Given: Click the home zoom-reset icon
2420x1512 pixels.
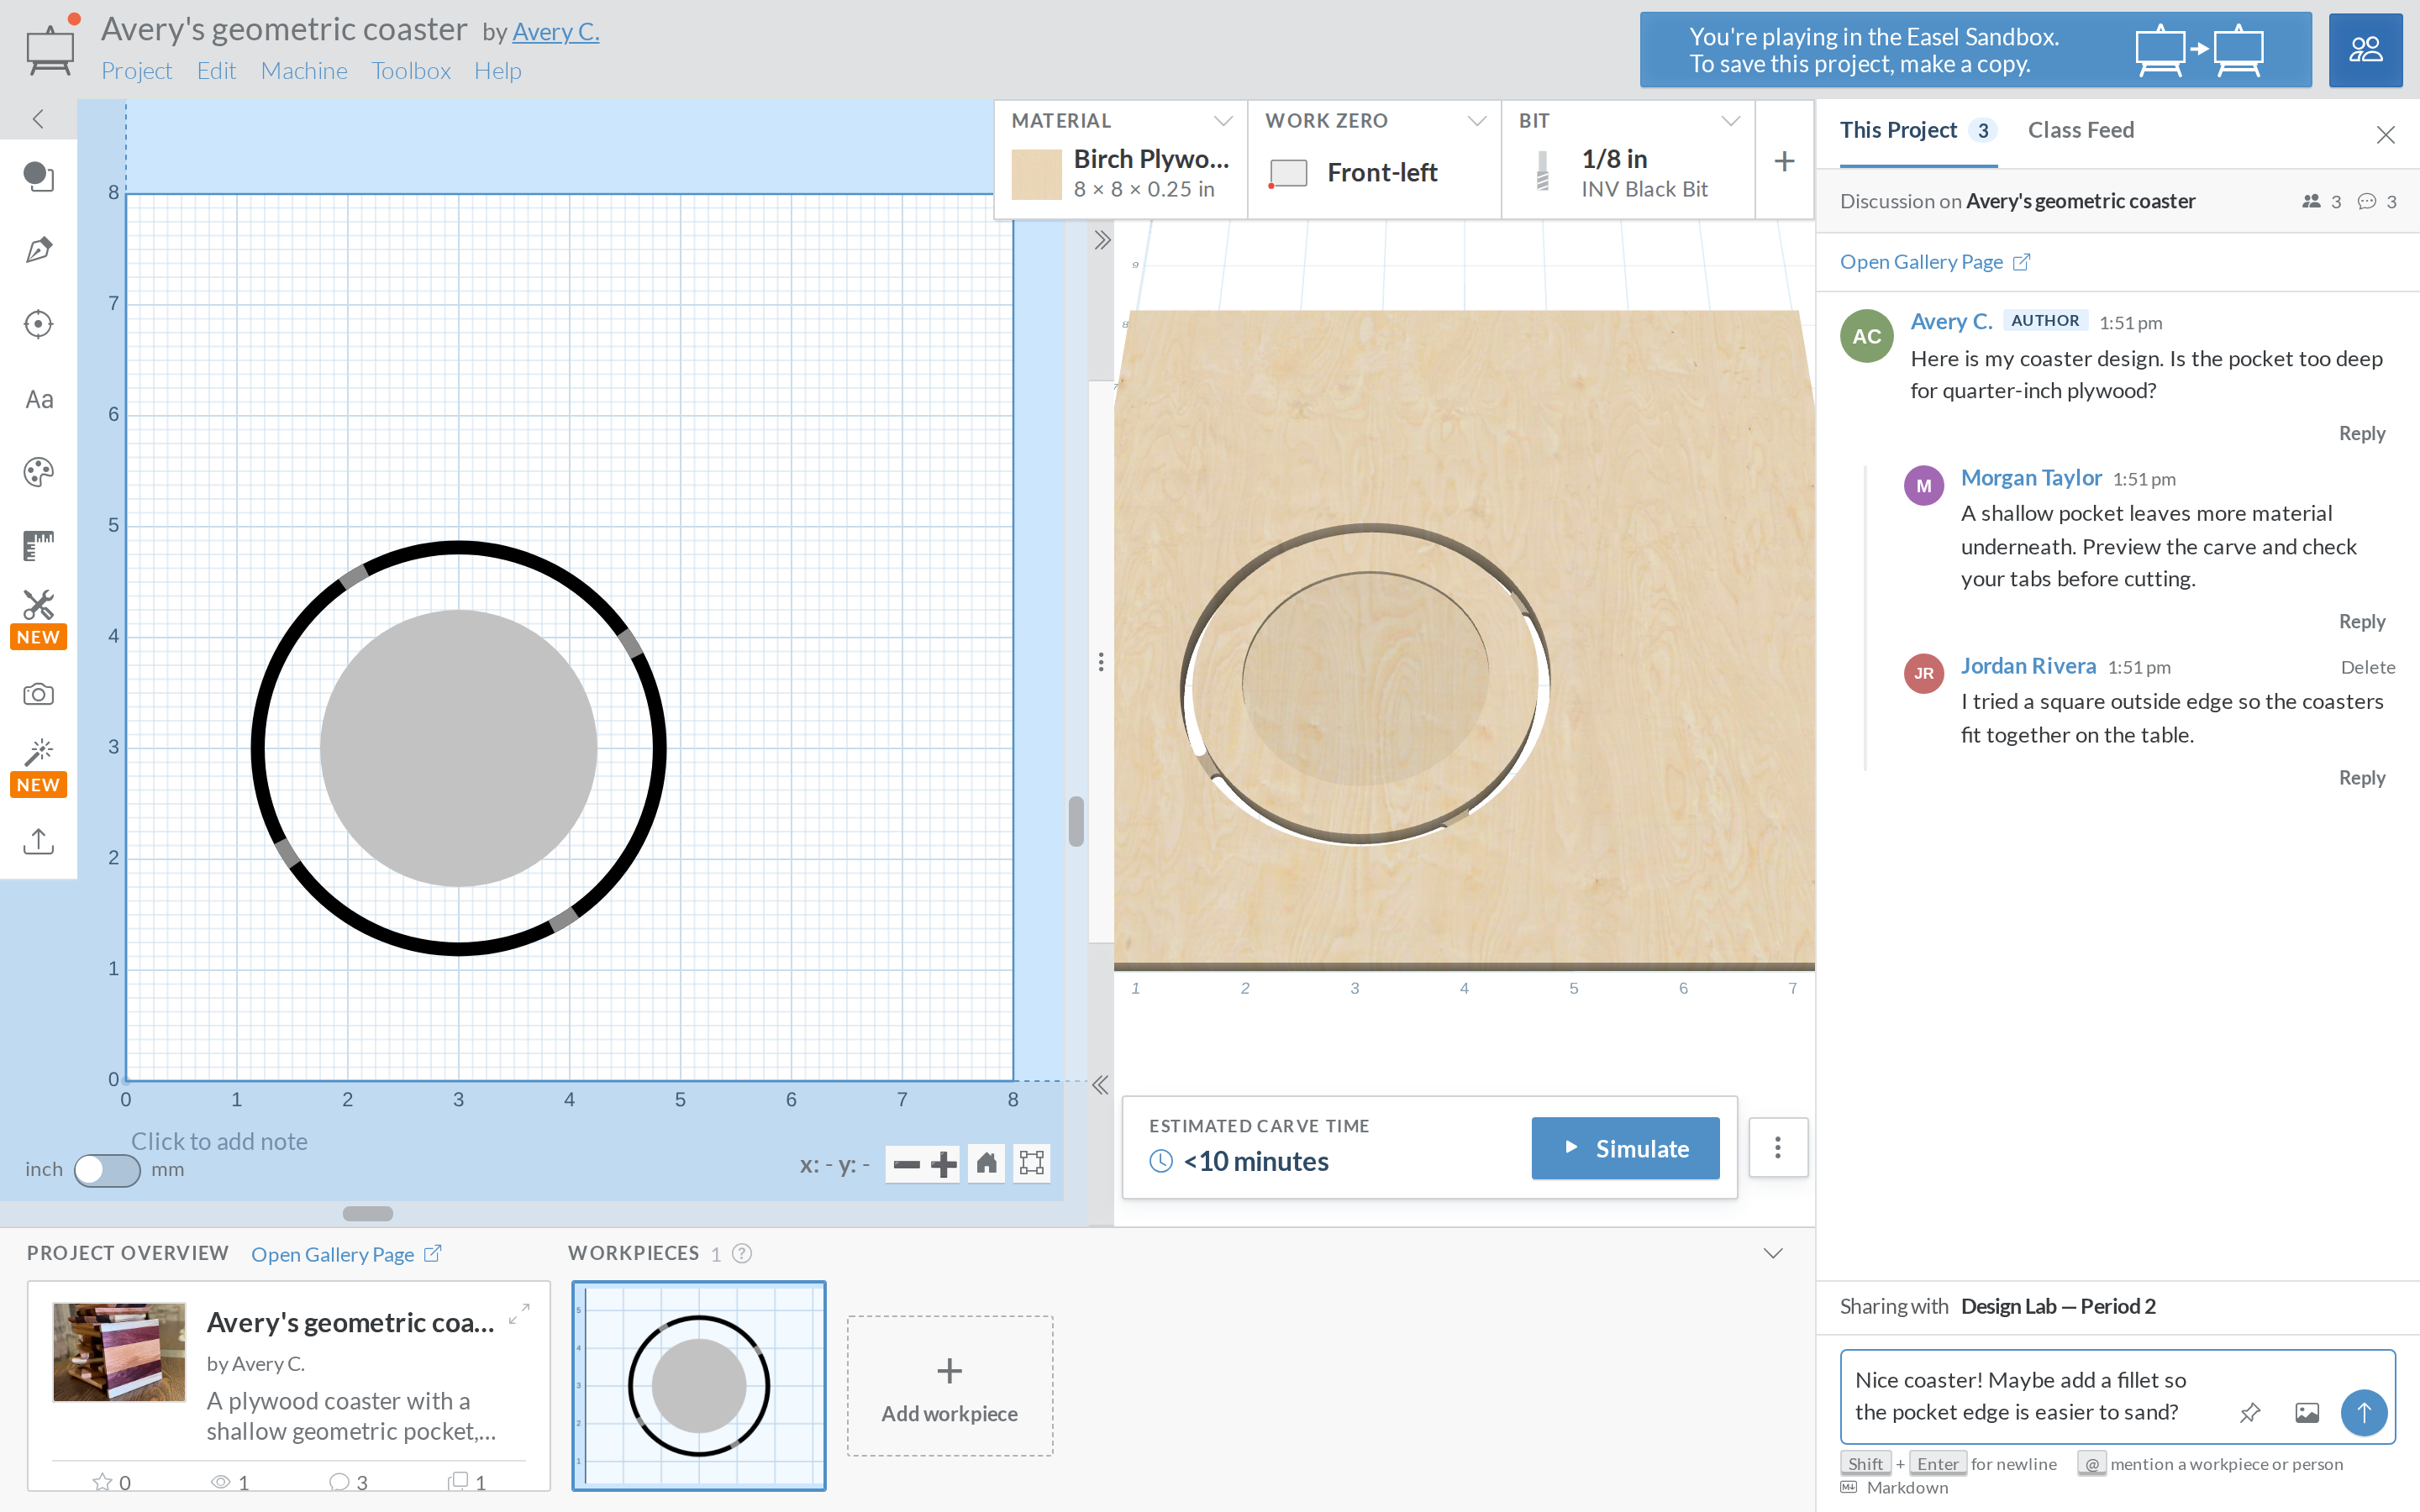Looking at the screenshot, I should 986,1163.
